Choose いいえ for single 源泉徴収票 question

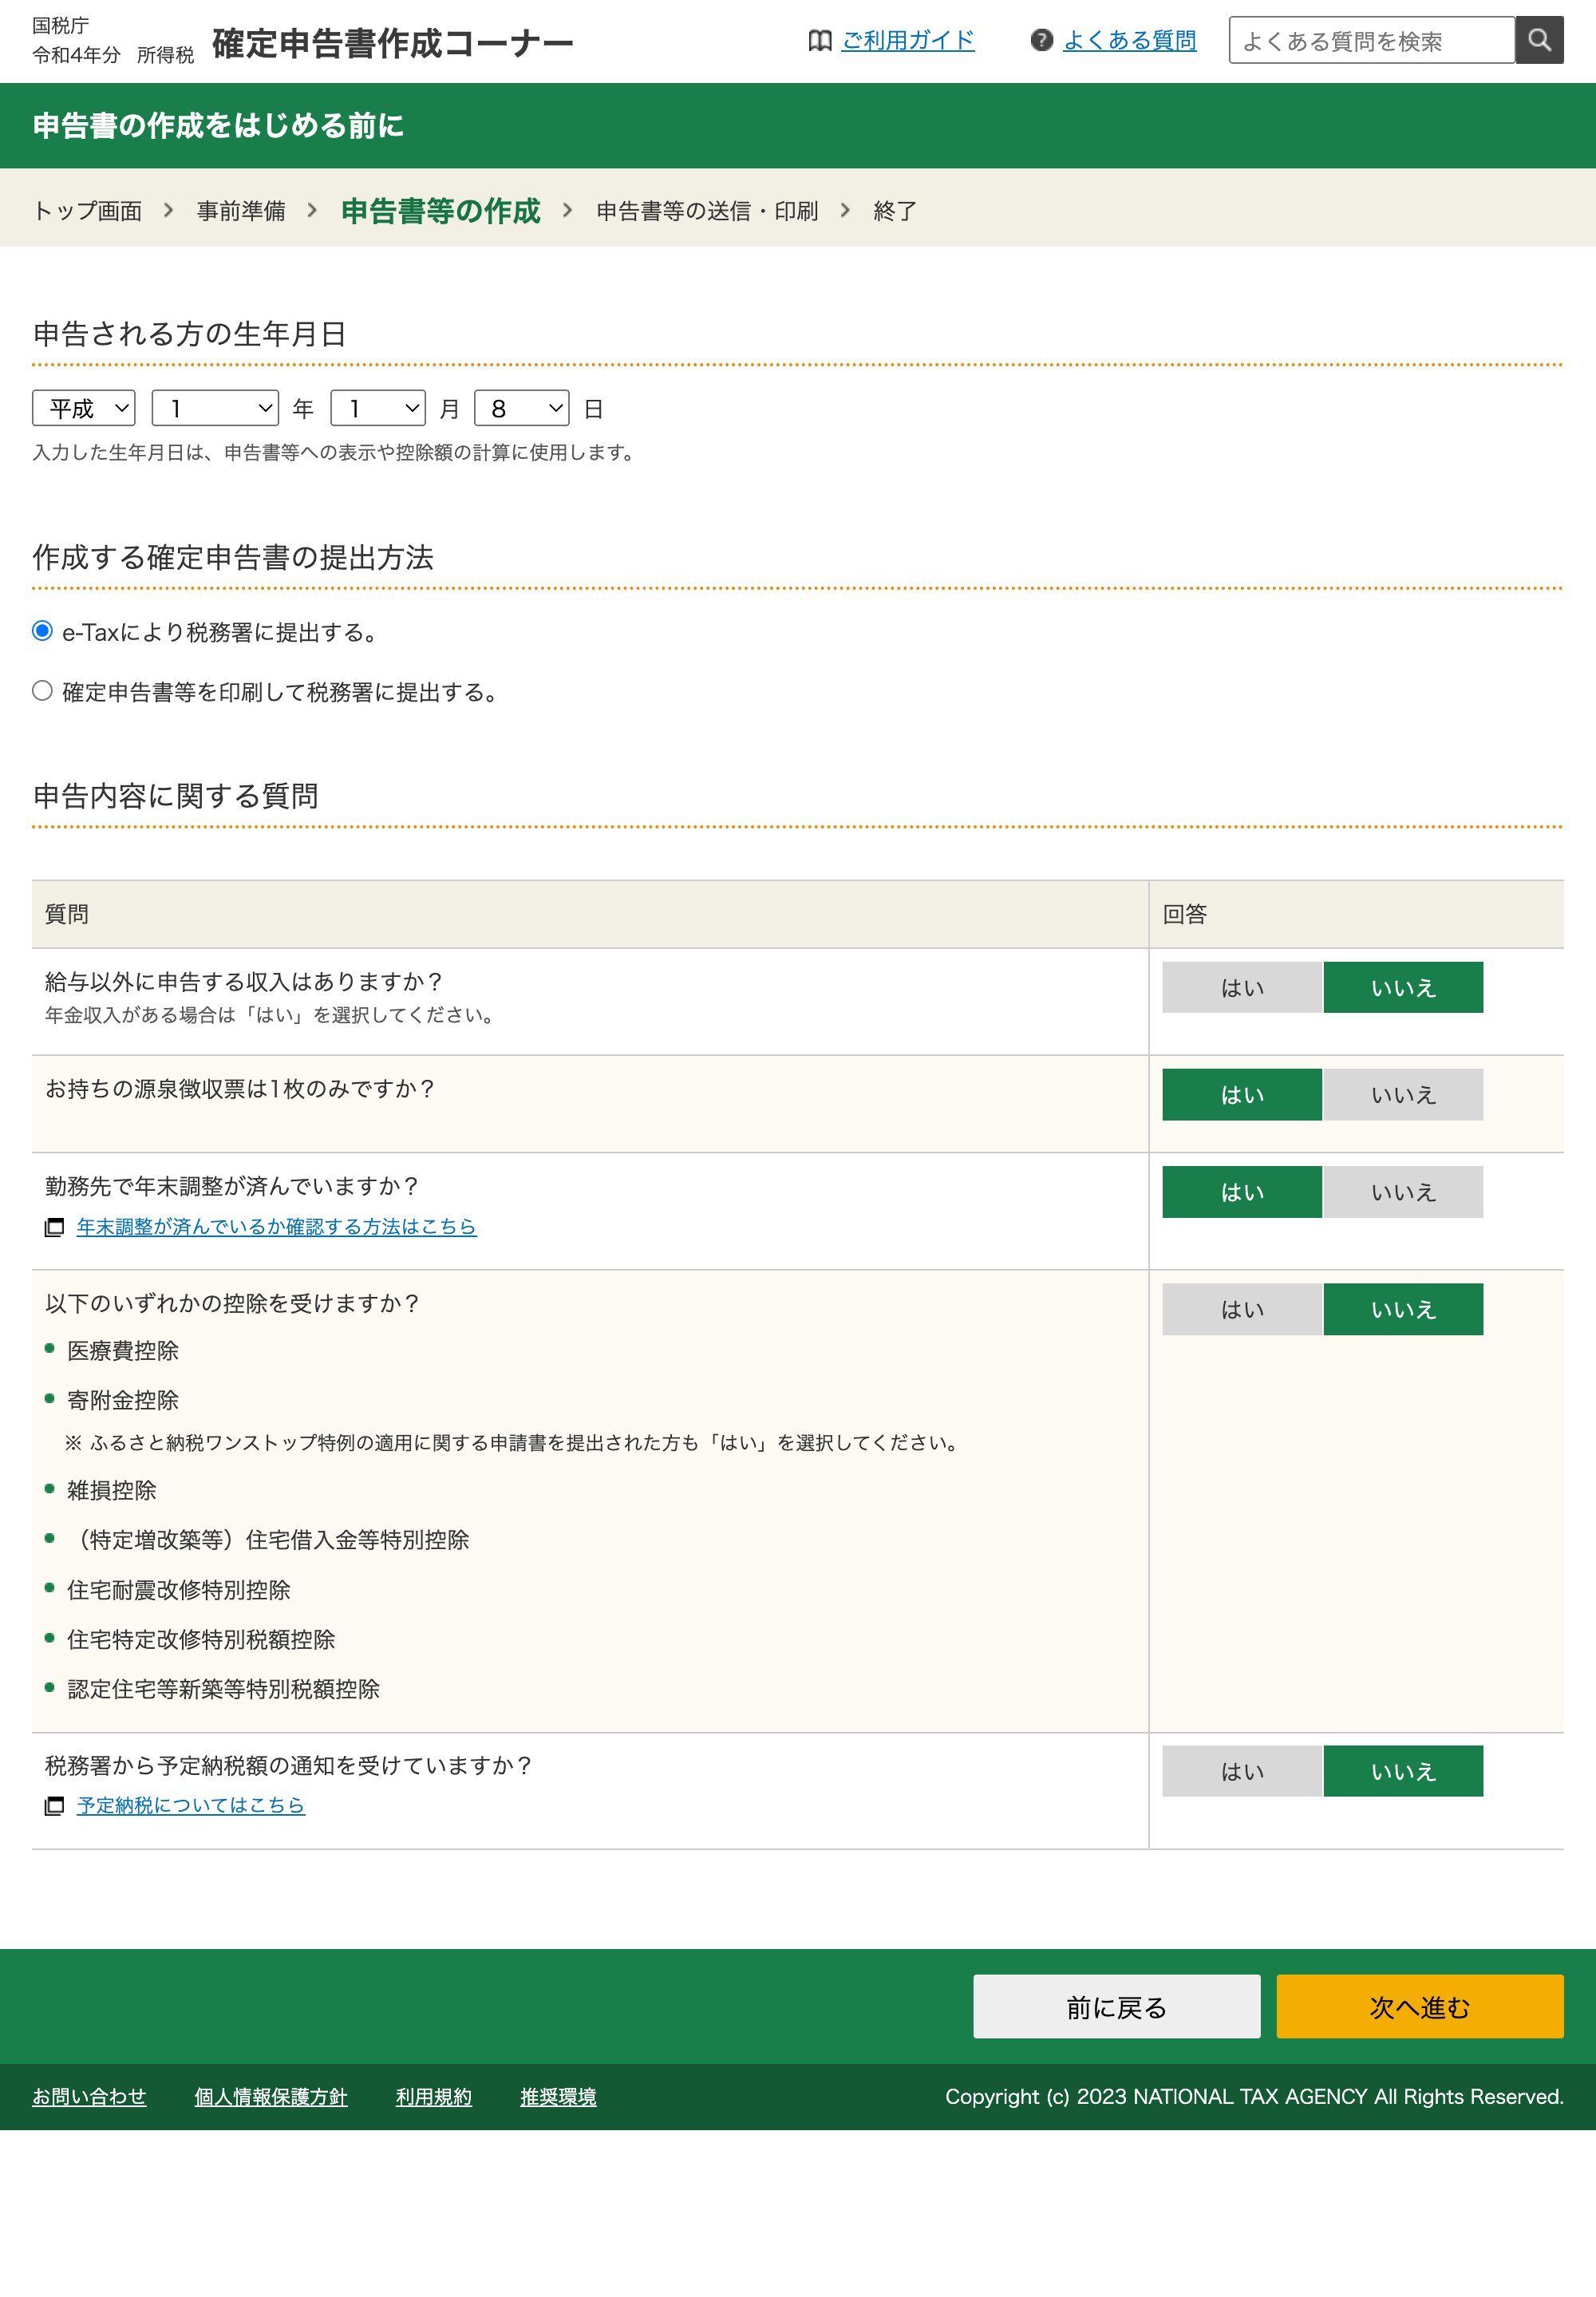(1402, 1095)
